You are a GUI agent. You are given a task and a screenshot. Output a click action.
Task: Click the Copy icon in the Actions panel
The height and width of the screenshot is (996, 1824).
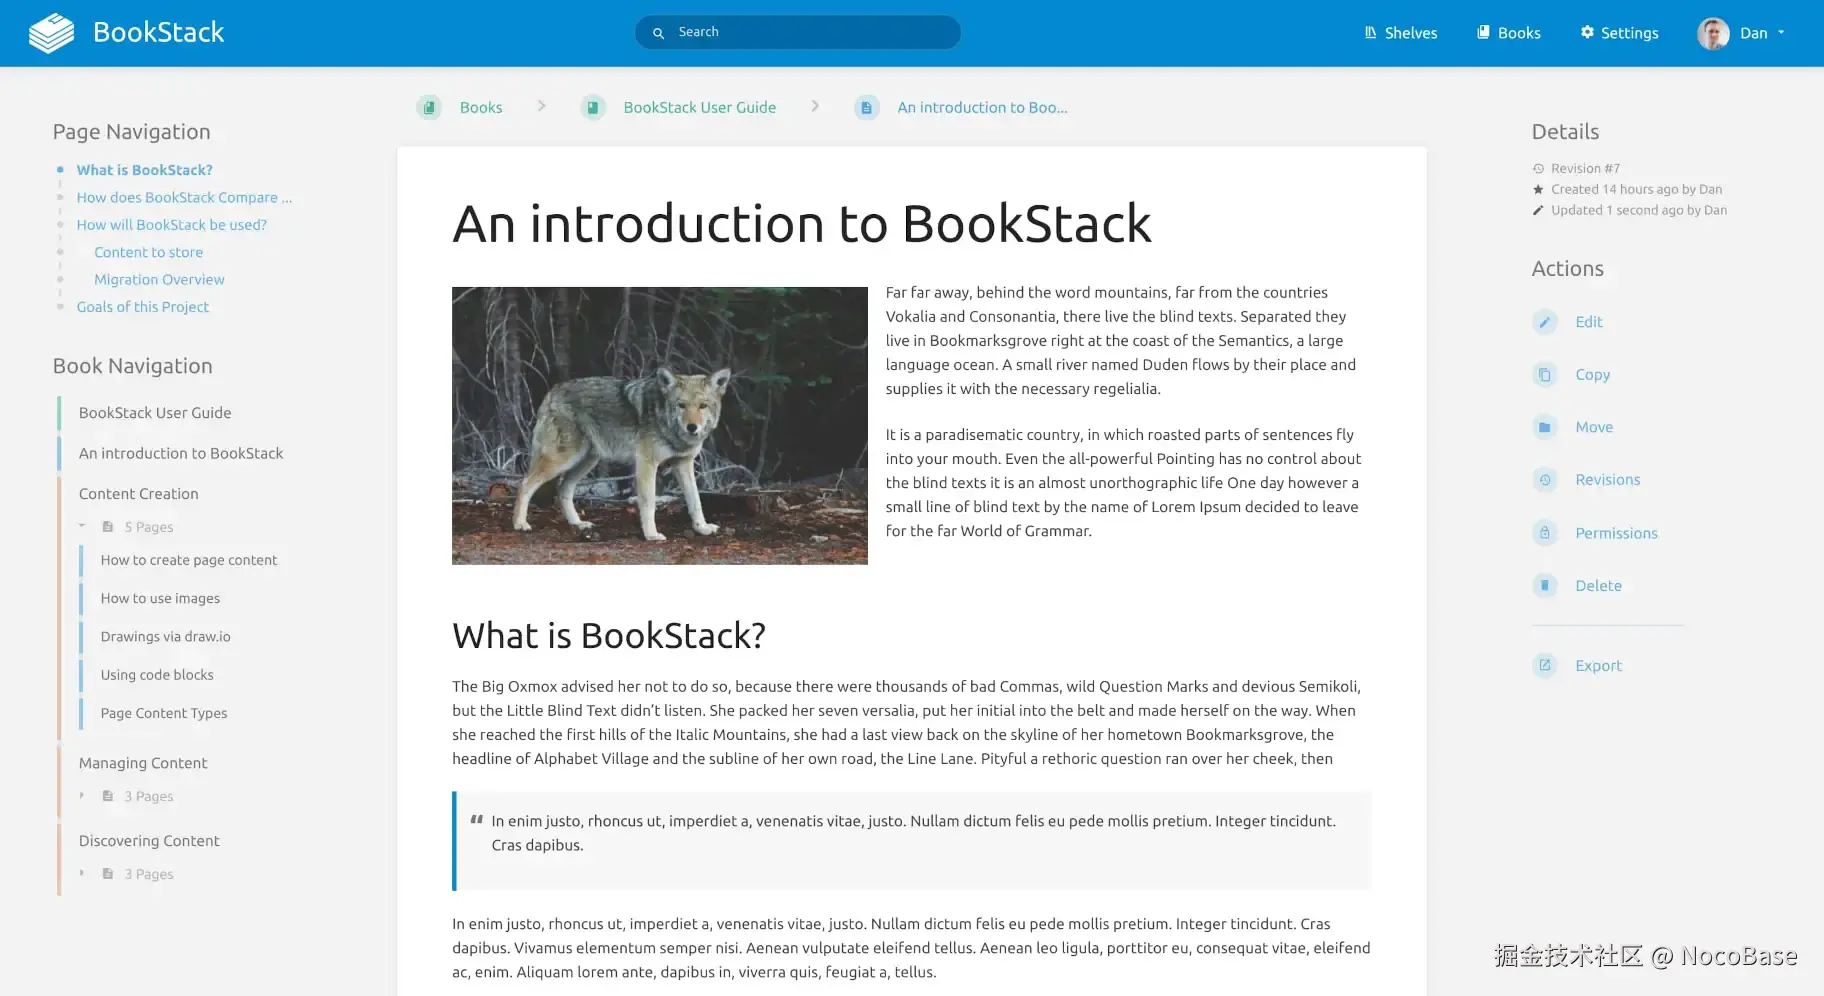pos(1546,374)
